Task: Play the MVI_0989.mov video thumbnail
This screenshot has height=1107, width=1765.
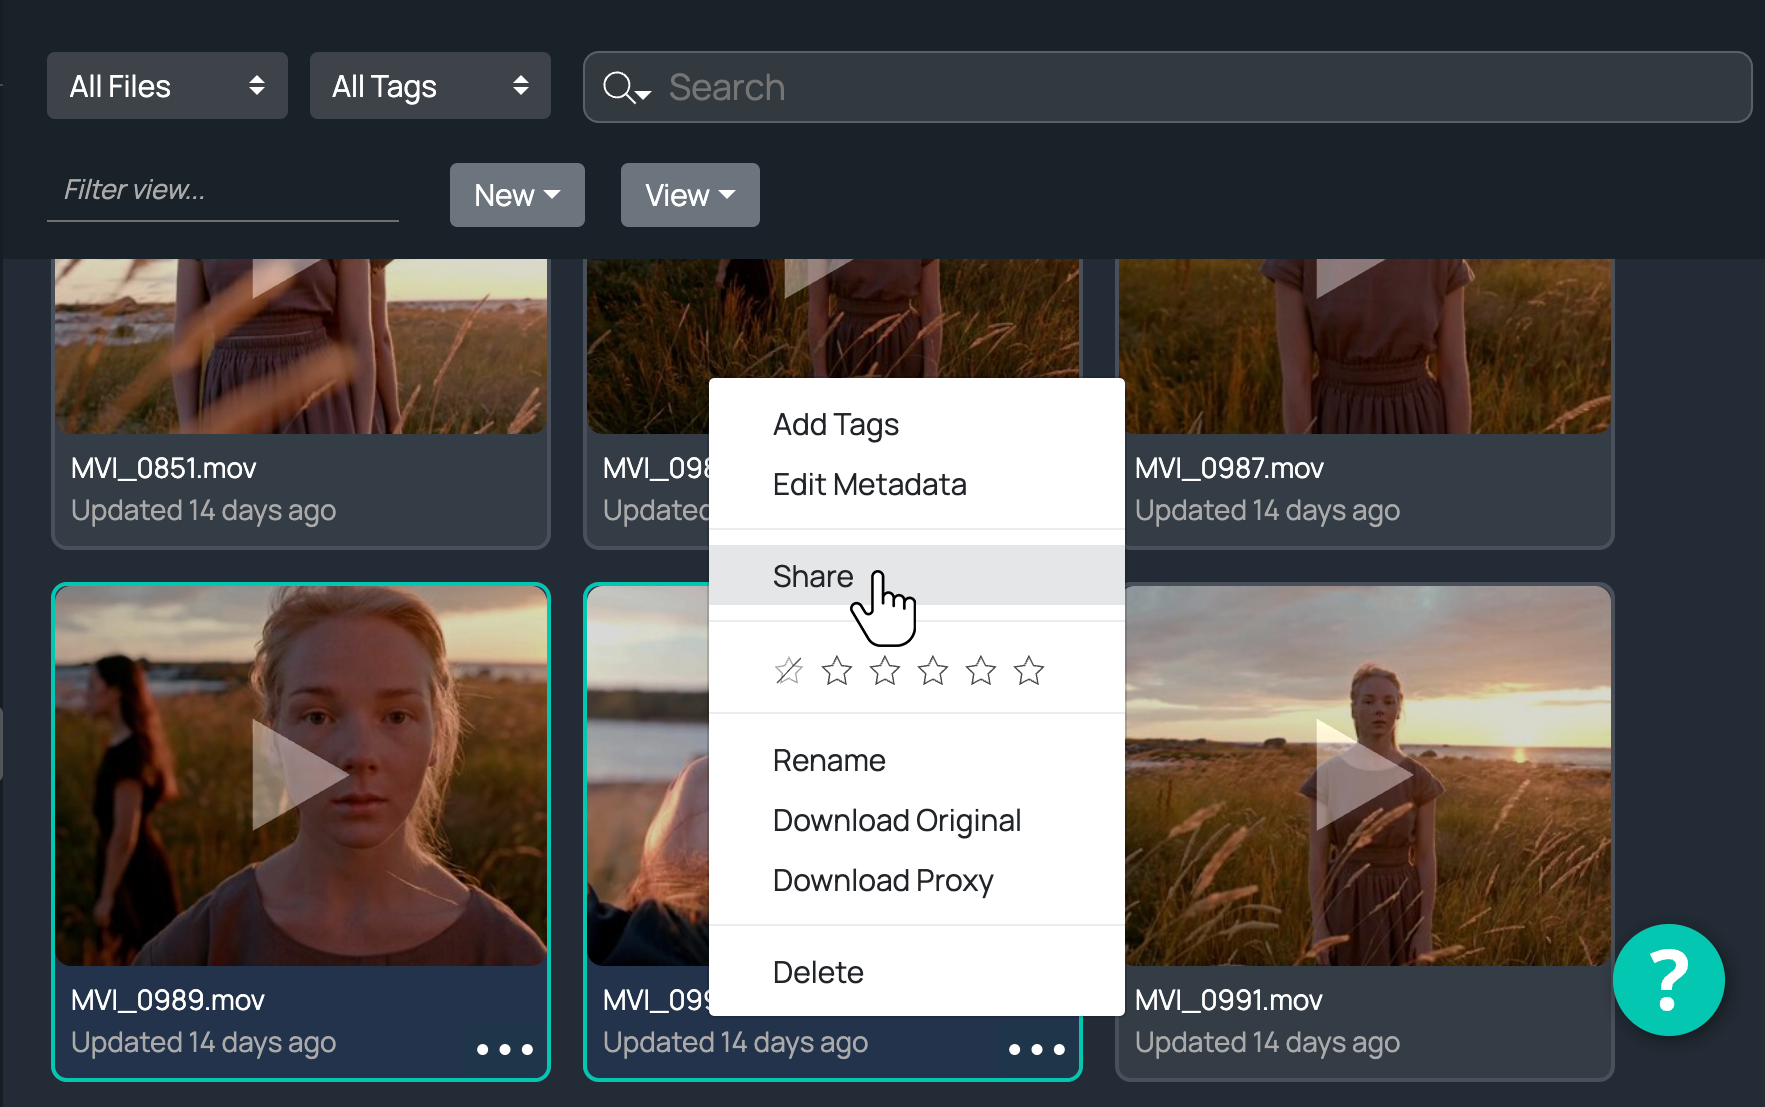Action: (x=300, y=775)
